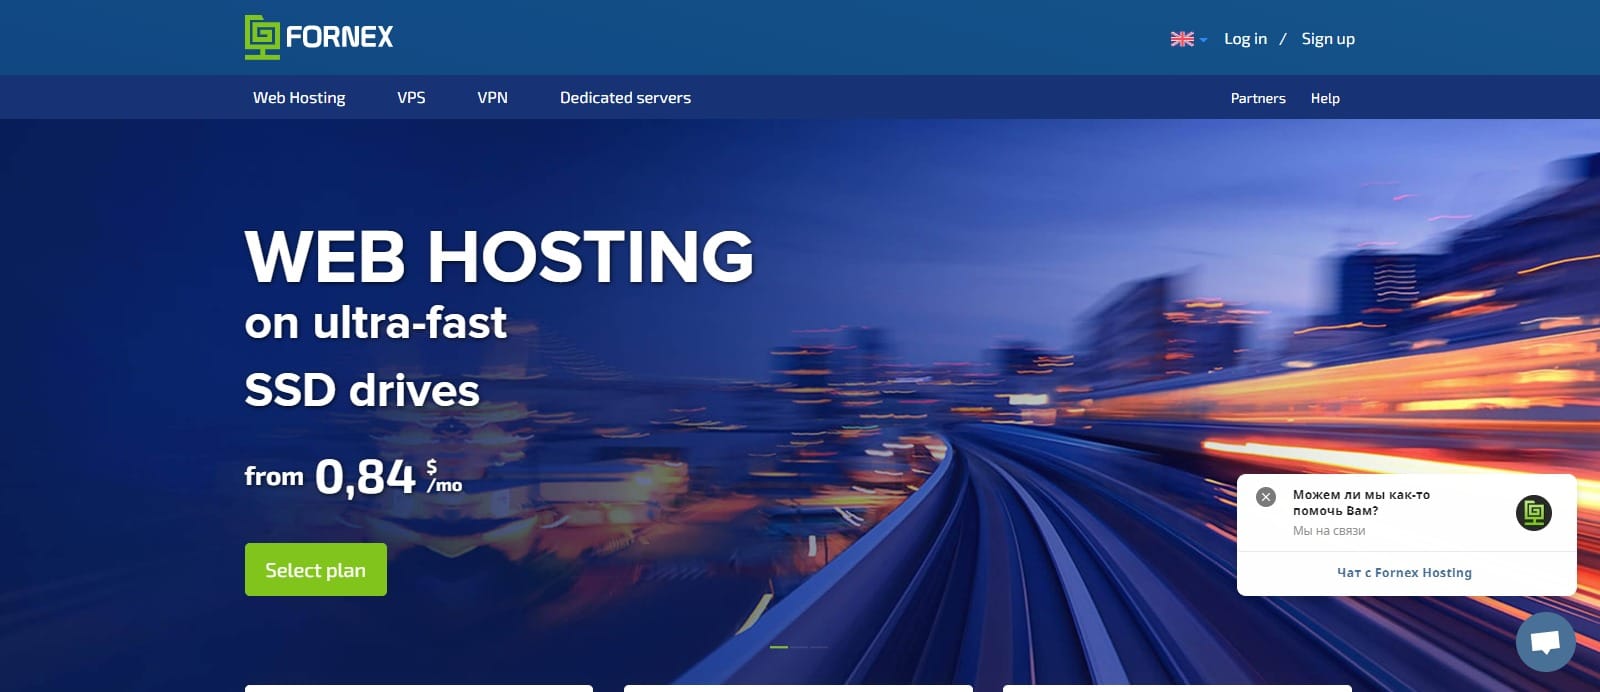Open Dedicated servers section
1600x692 pixels.
pos(625,97)
